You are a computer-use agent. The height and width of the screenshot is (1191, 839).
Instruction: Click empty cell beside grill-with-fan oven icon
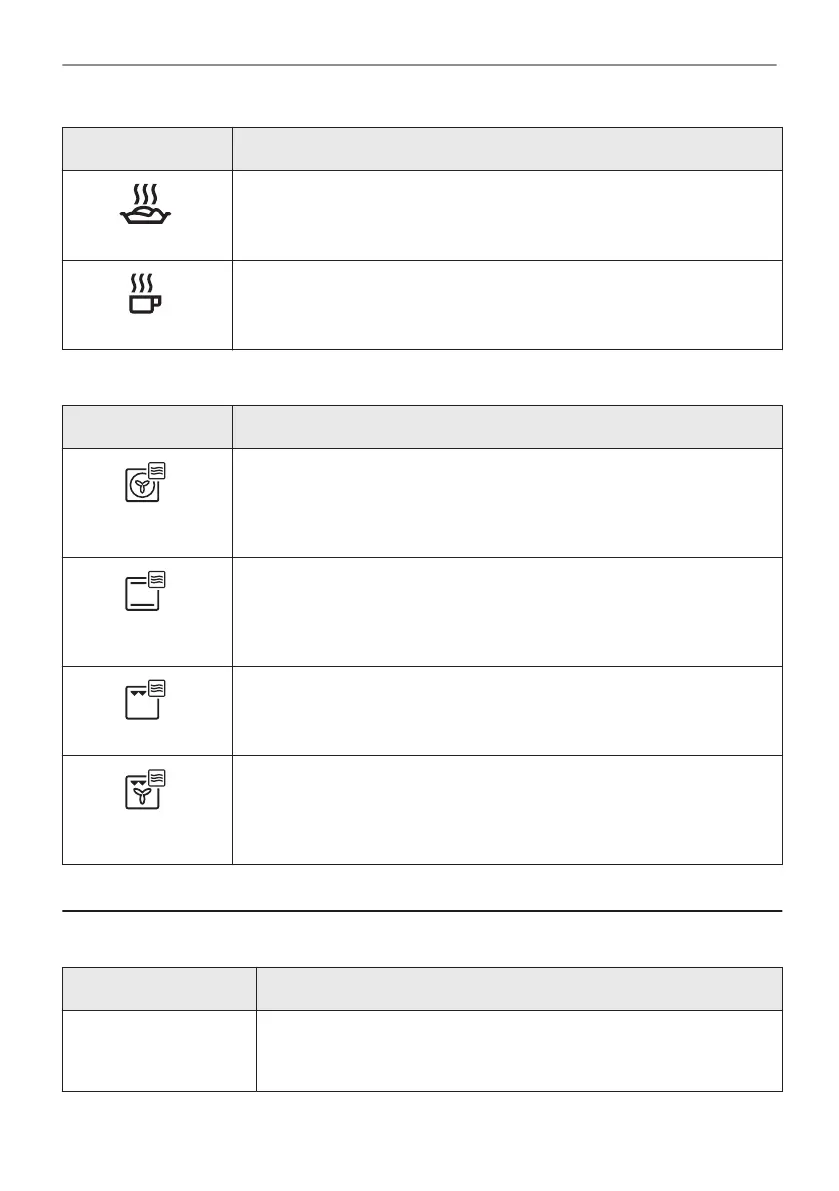coord(507,809)
